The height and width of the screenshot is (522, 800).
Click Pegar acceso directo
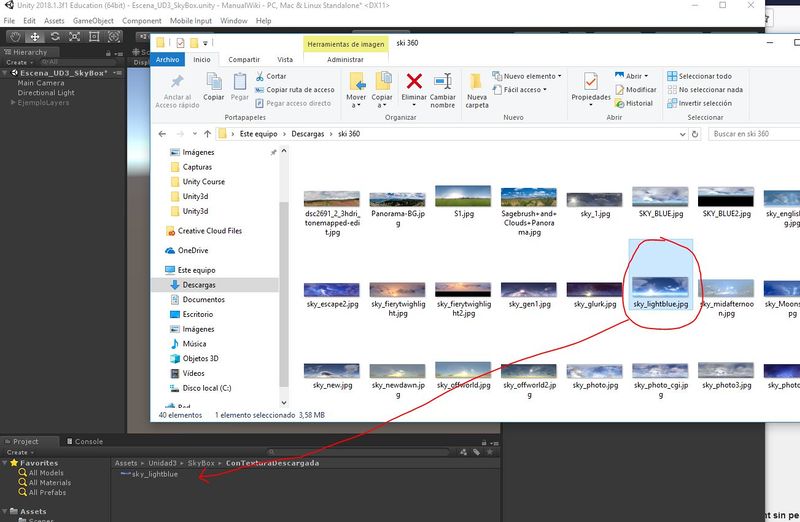[293, 103]
